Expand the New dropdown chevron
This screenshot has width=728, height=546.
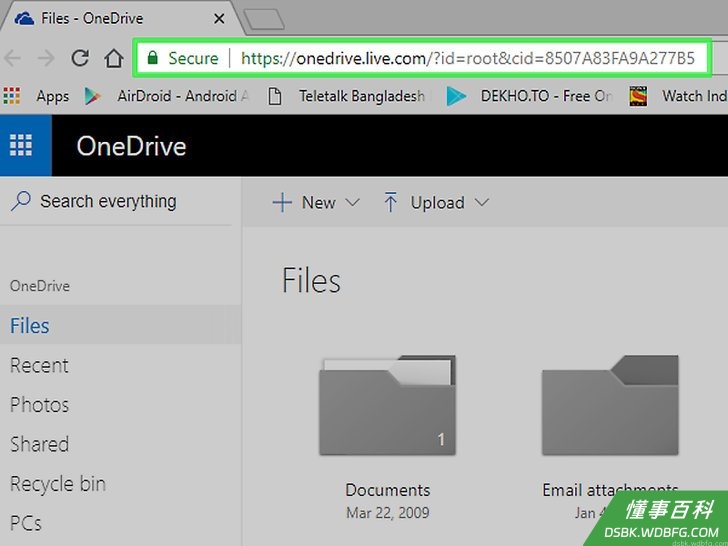(x=352, y=202)
